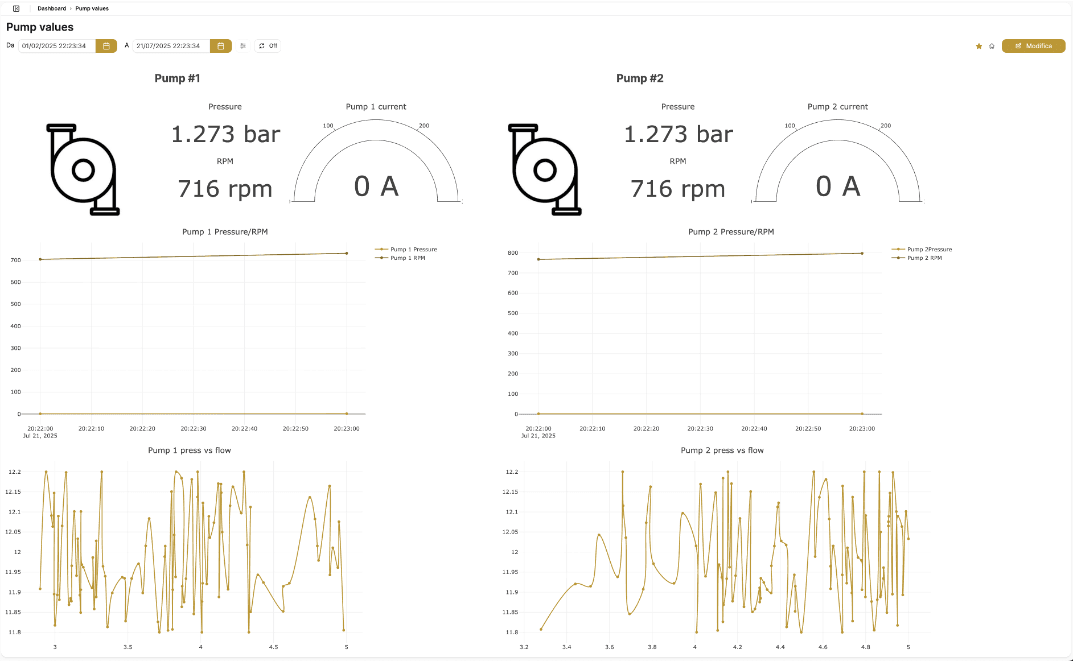
Task: Click the start date input field
Action: tap(57, 46)
